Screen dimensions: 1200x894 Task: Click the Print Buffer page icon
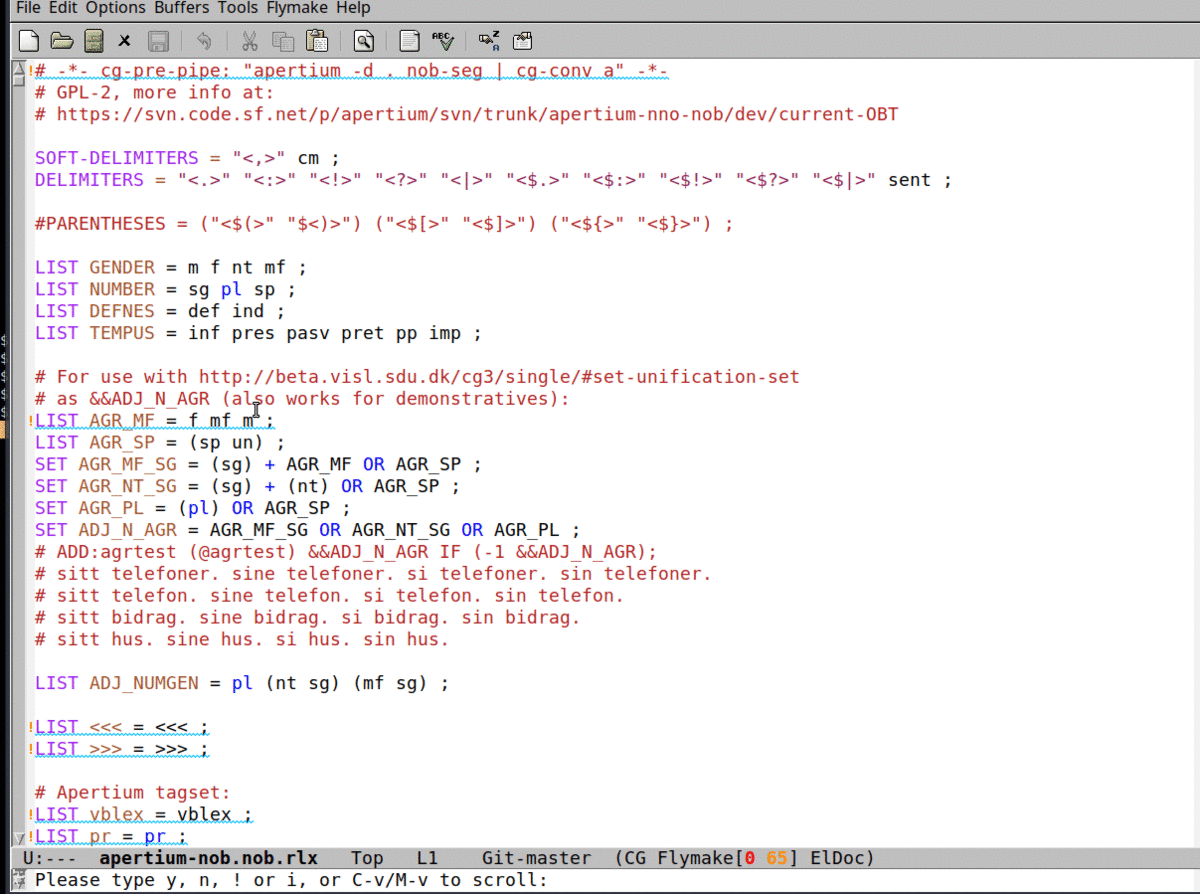[409, 41]
